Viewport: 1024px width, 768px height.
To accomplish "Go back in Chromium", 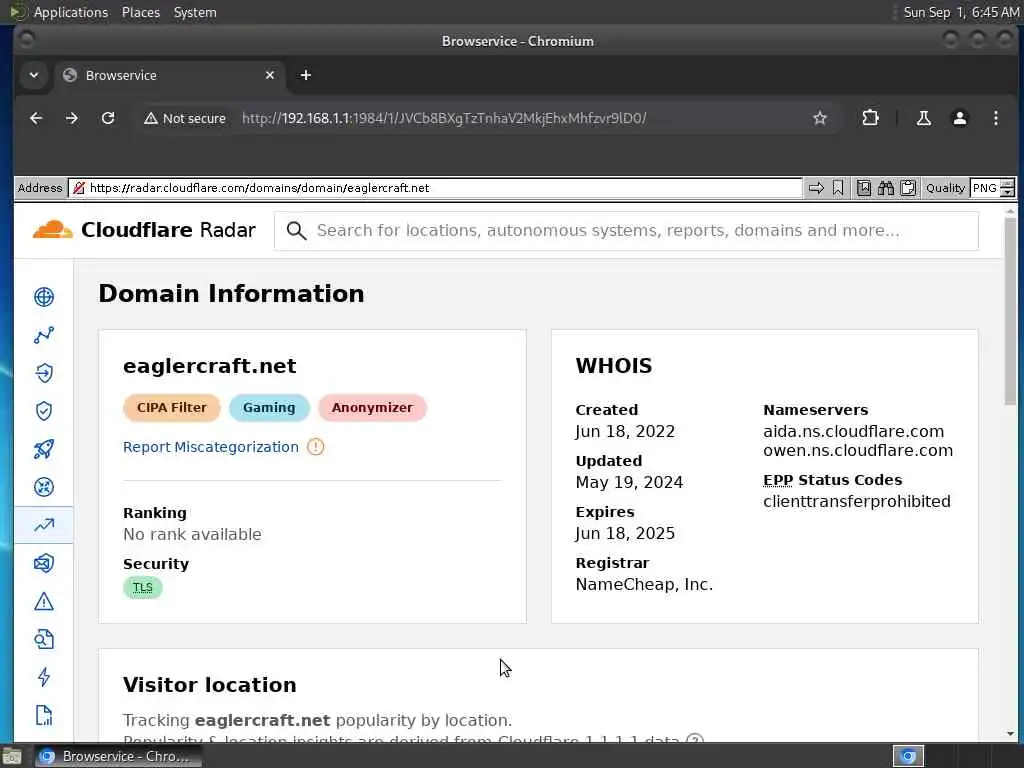I will pyautogui.click(x=36, y=118).
